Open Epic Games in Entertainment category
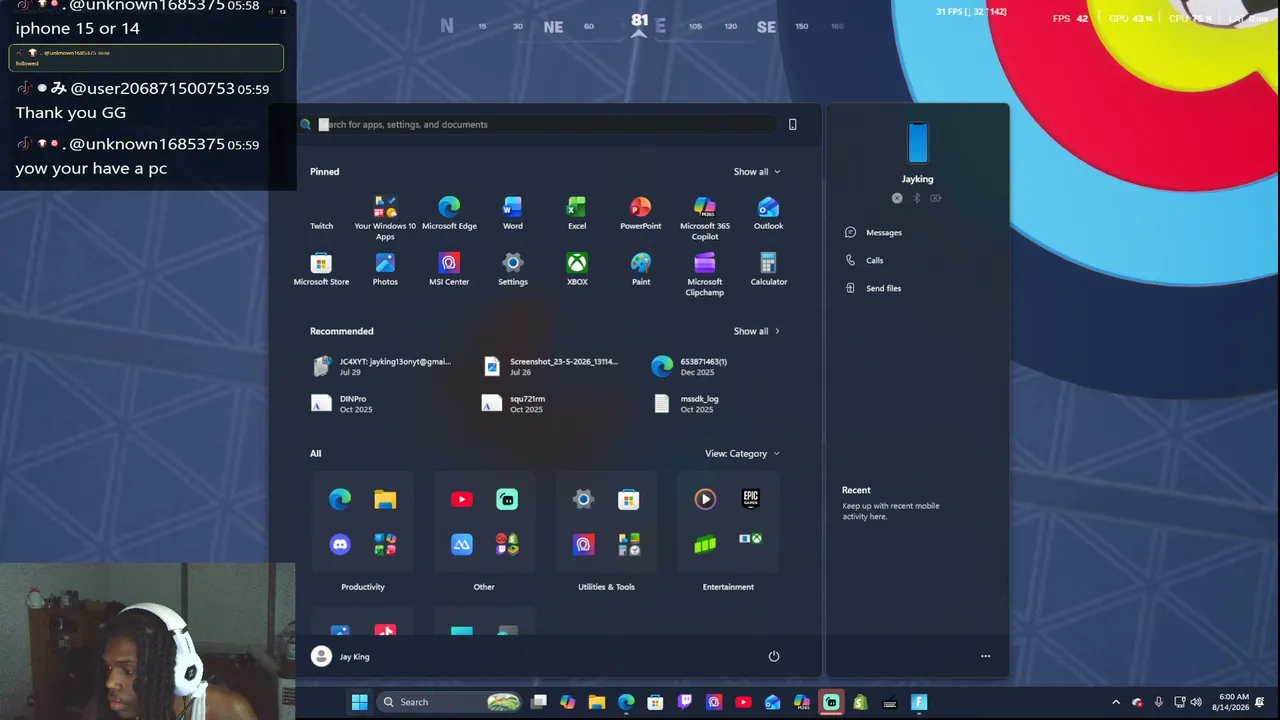The width and height of the screenshot is (1280, 720). coord(751,498)
